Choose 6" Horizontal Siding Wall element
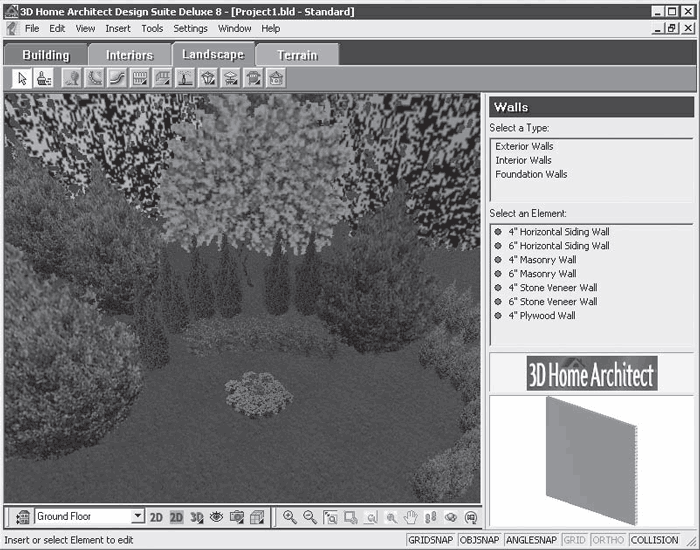 (x=552, y=246)
